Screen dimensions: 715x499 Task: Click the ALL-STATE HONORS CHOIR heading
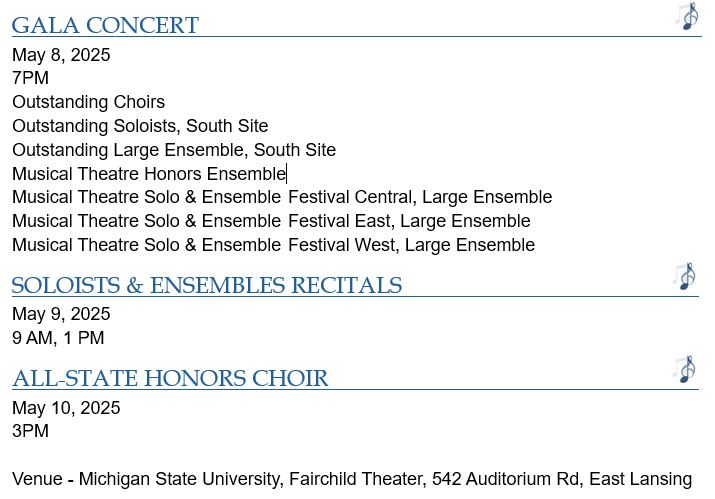(170, 379)
